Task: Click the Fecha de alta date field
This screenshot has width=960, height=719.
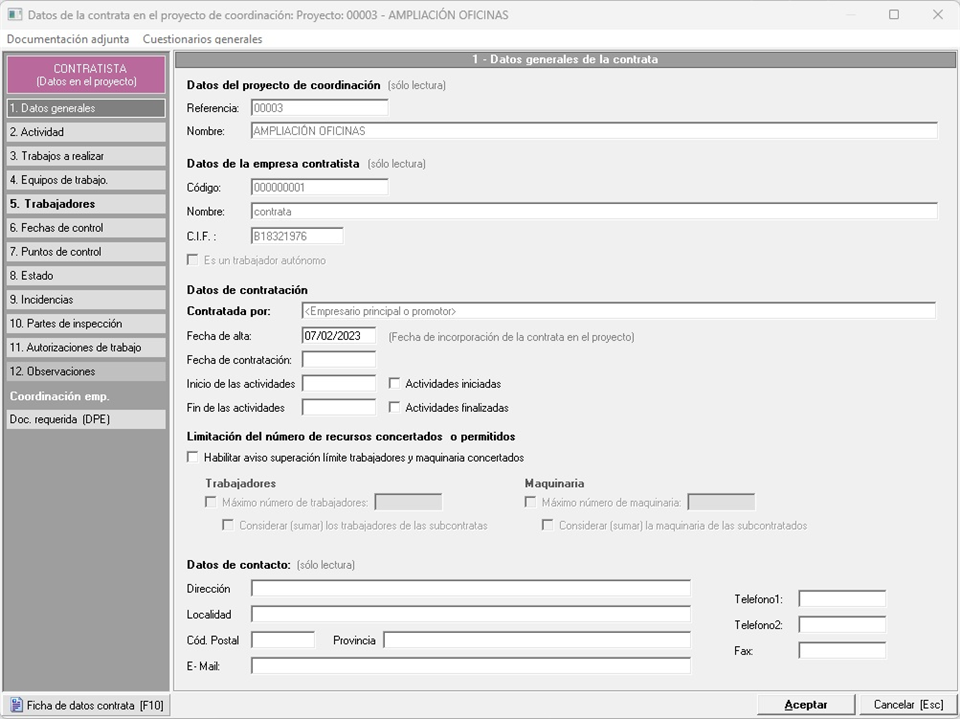Action: tap(338, 336)
